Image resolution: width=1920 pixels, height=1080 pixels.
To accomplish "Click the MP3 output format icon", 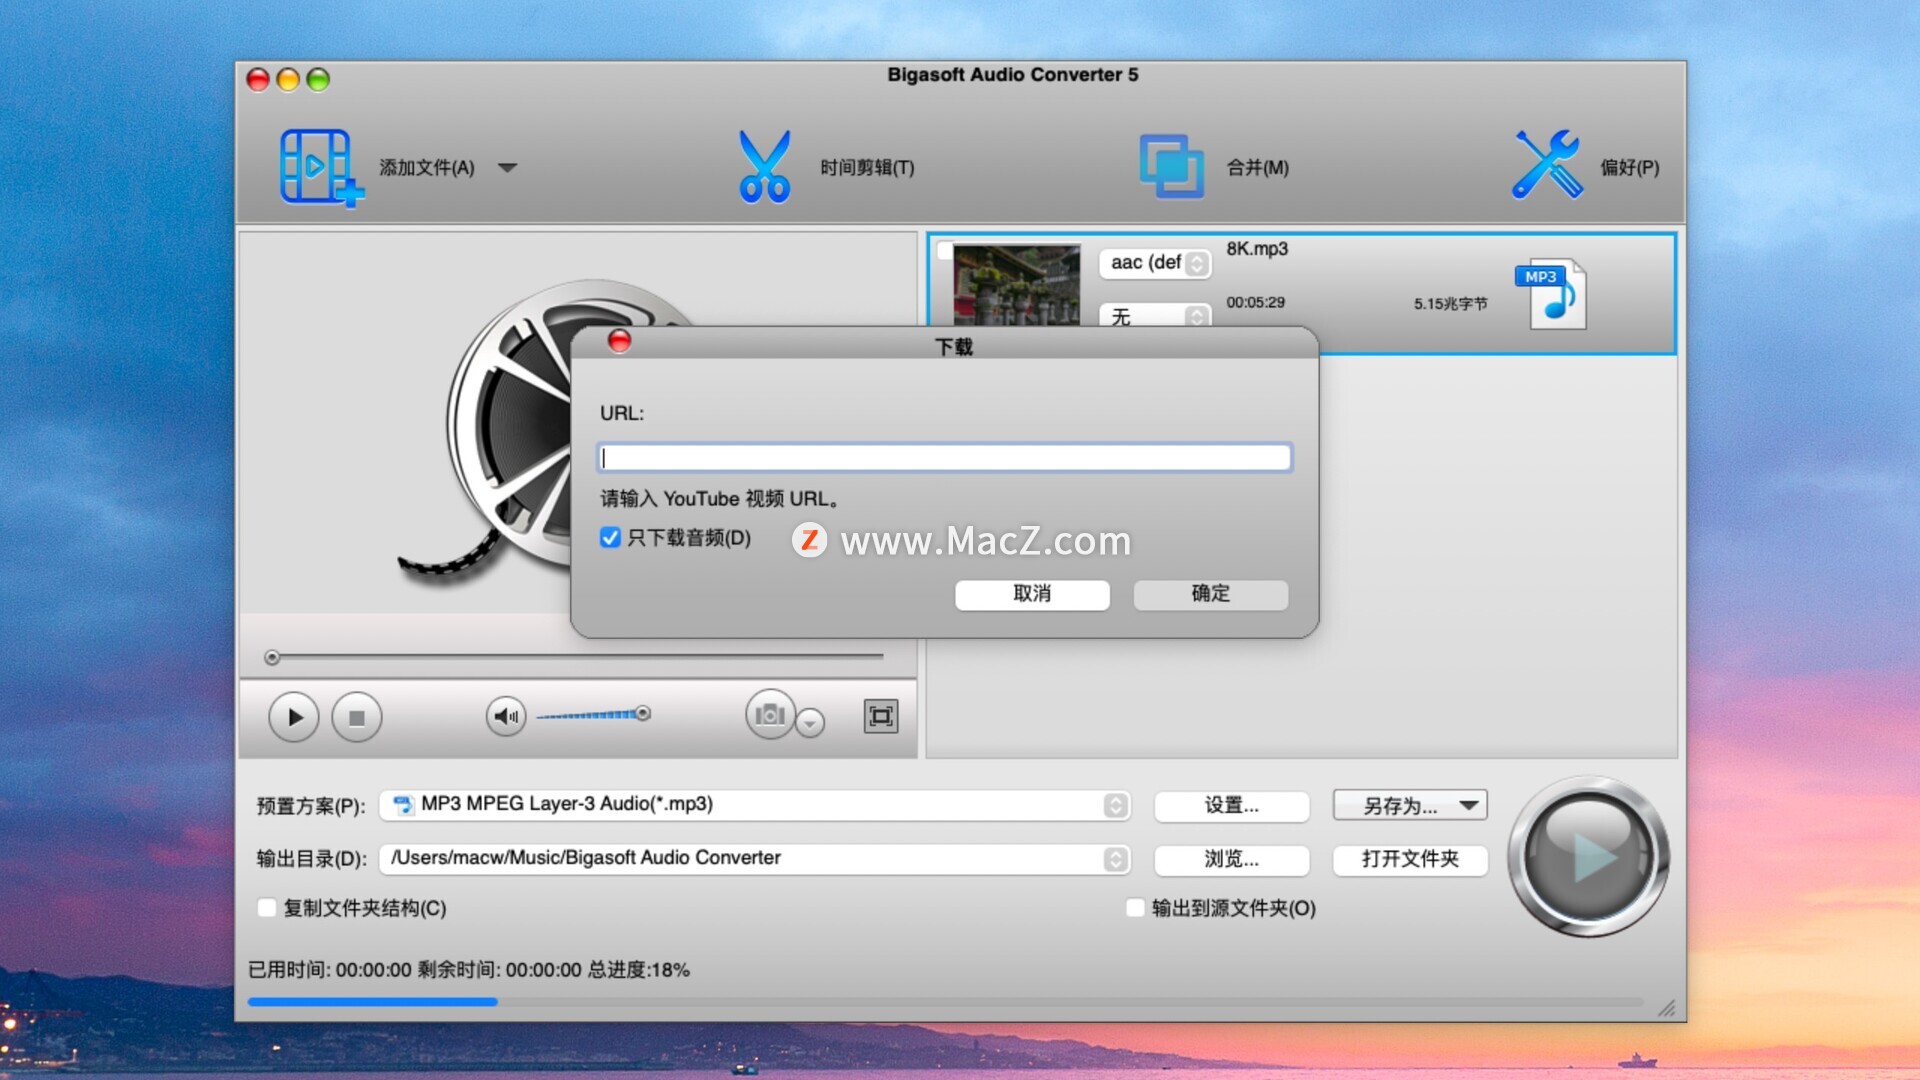I will (1552, 294).
